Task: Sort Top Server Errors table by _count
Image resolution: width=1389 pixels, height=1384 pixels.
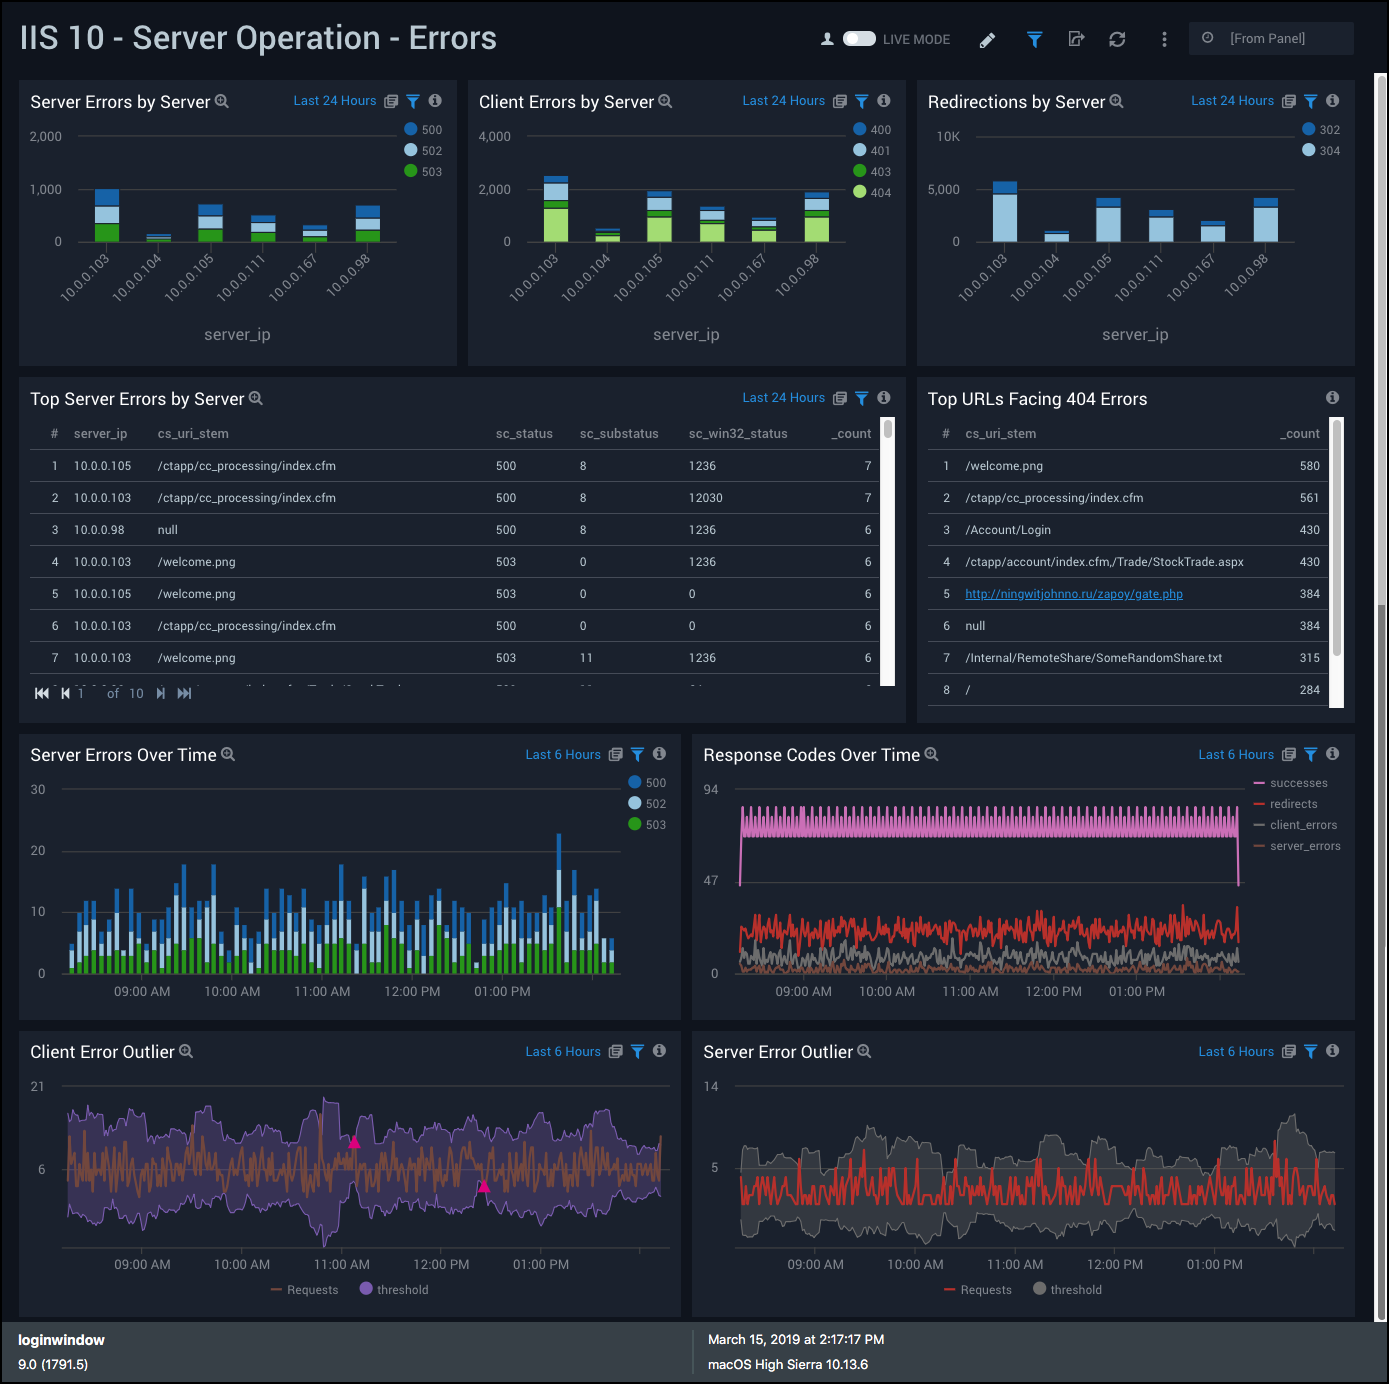Action: 851,434
